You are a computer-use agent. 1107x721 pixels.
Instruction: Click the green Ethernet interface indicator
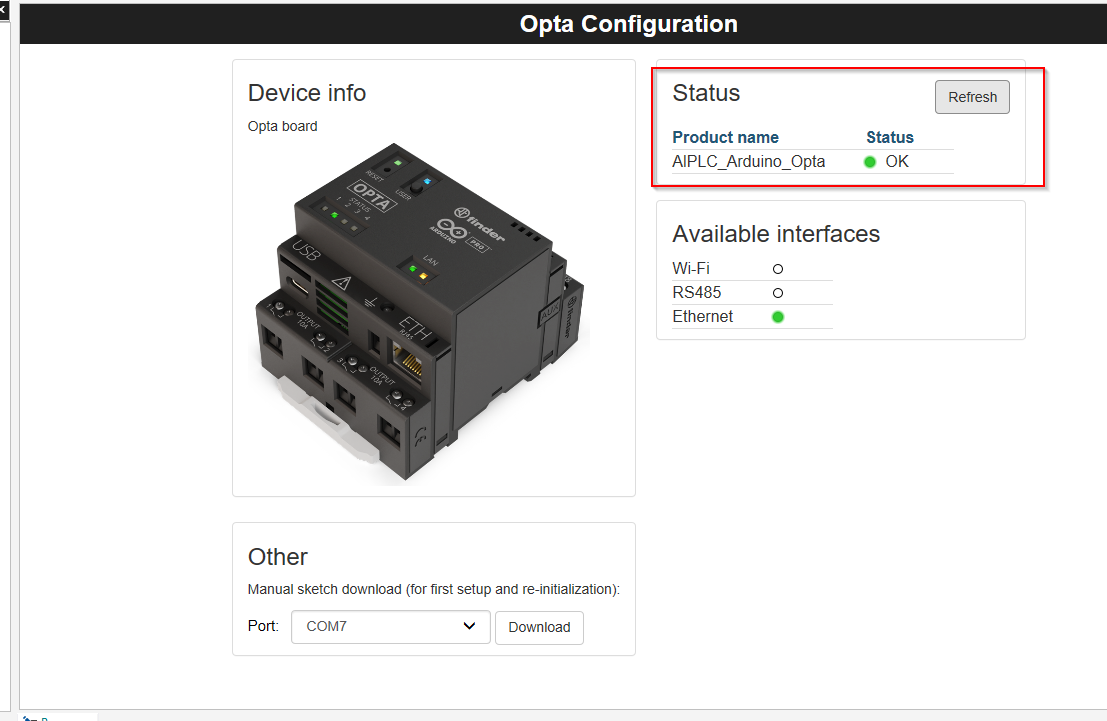tap(778, 317)
